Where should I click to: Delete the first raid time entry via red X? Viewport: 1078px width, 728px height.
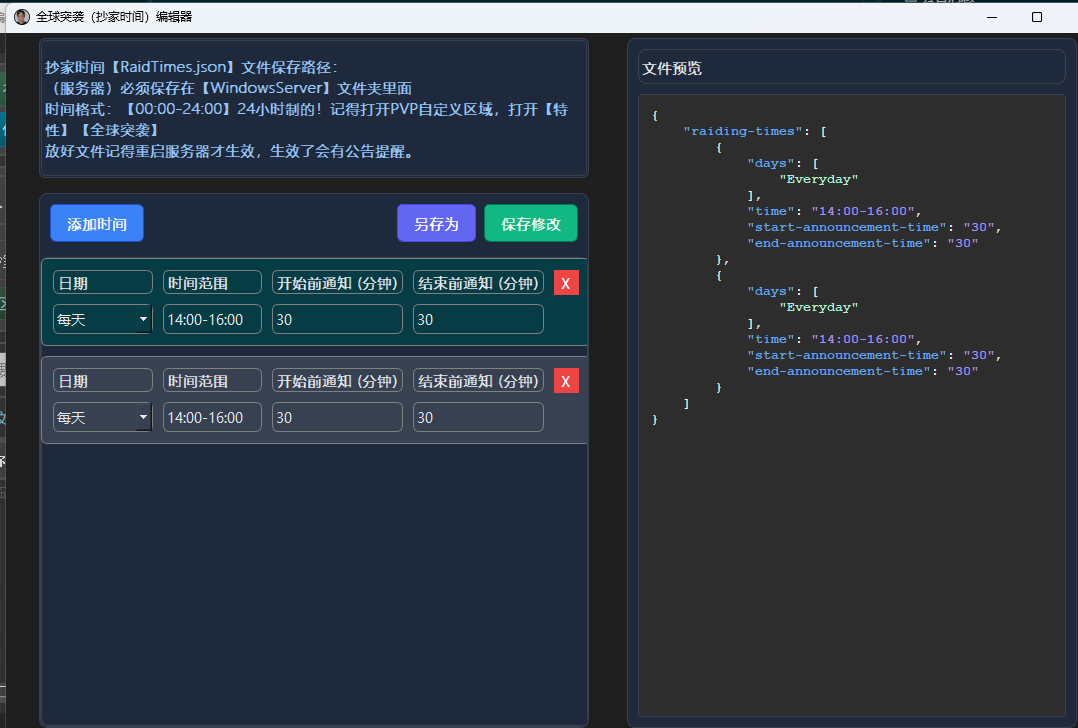(566, 283)
